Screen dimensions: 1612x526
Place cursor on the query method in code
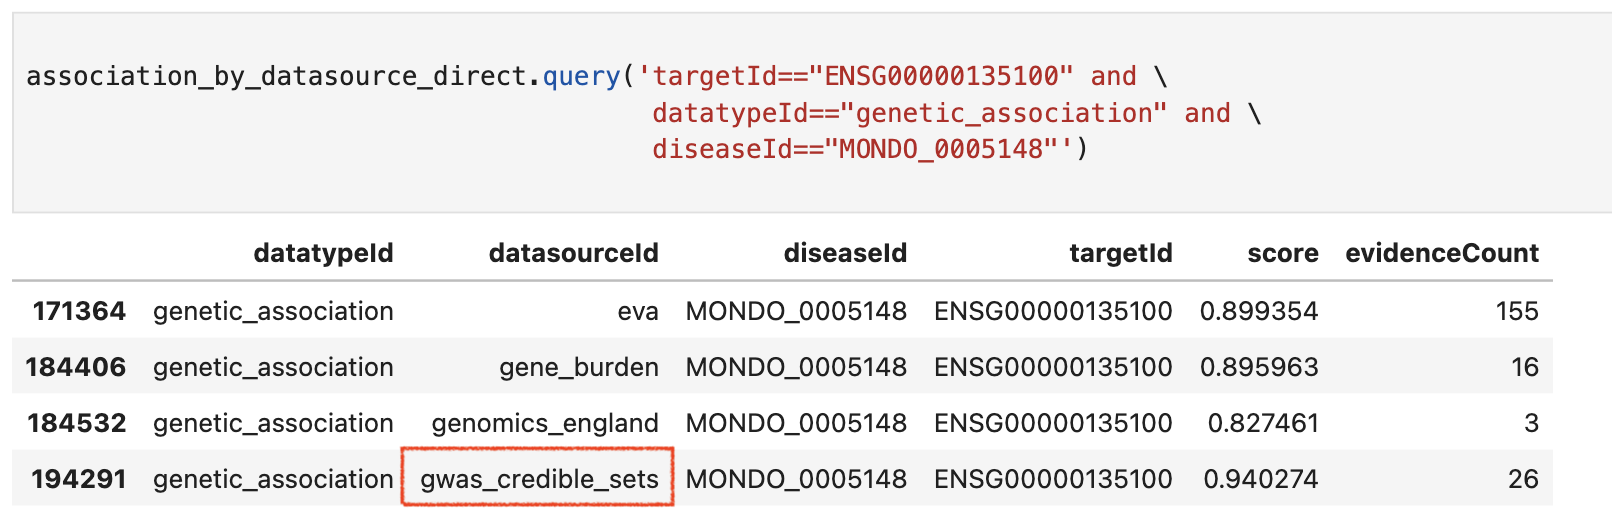pyautogui.click(x=581, y=76)
